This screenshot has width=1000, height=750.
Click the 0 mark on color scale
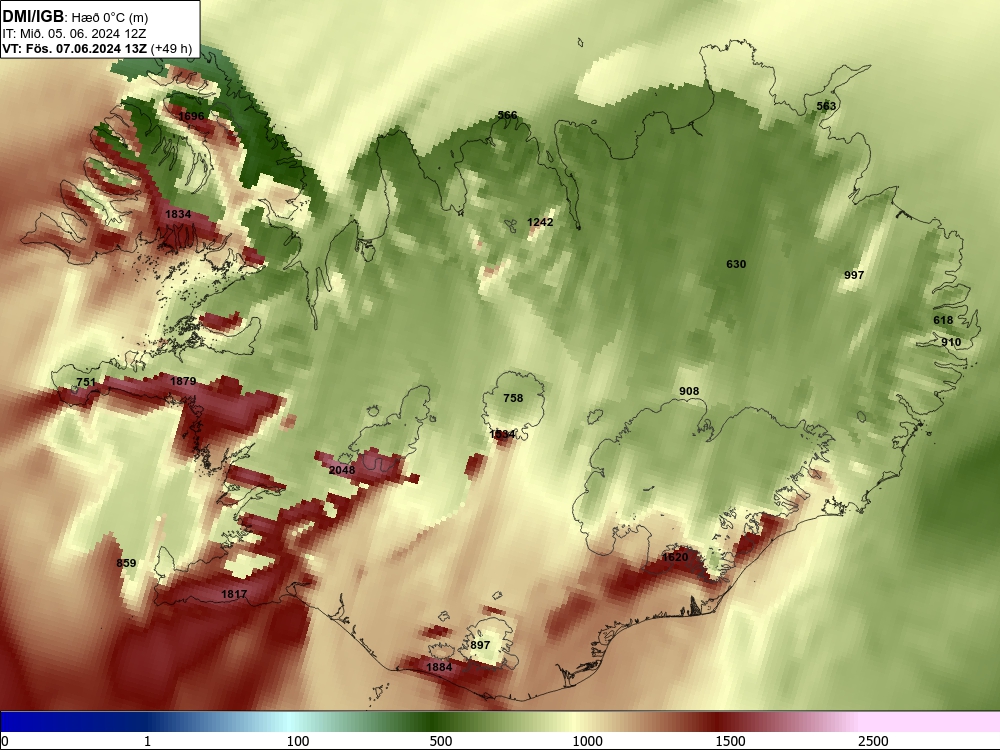pos(5,740)
